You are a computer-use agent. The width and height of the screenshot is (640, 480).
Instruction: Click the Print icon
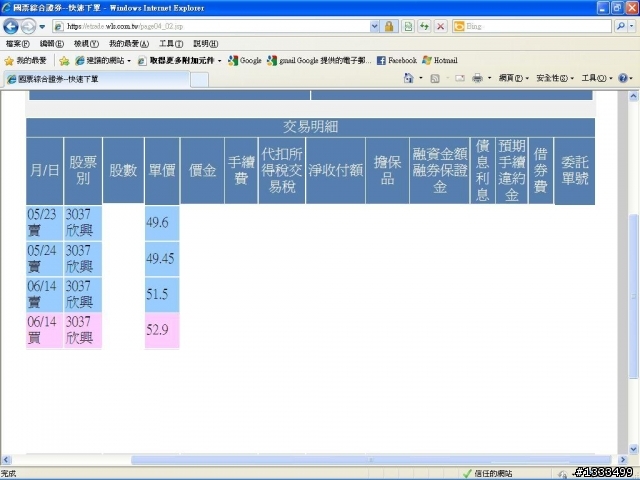477,78
